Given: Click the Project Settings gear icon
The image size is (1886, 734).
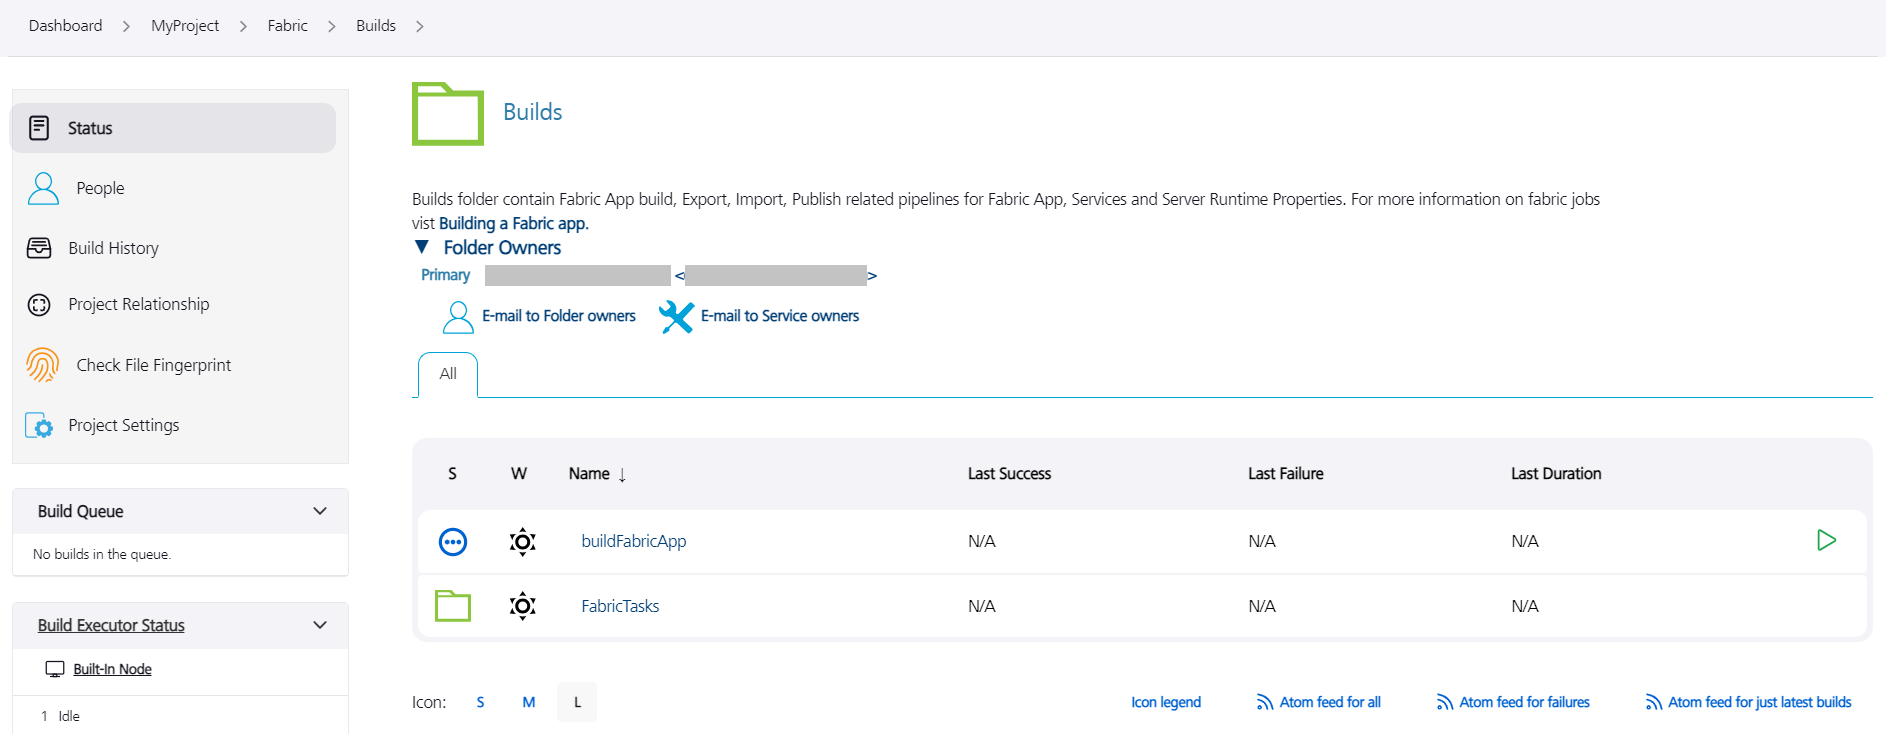Looking at the screenshot, I should point(39,426).
